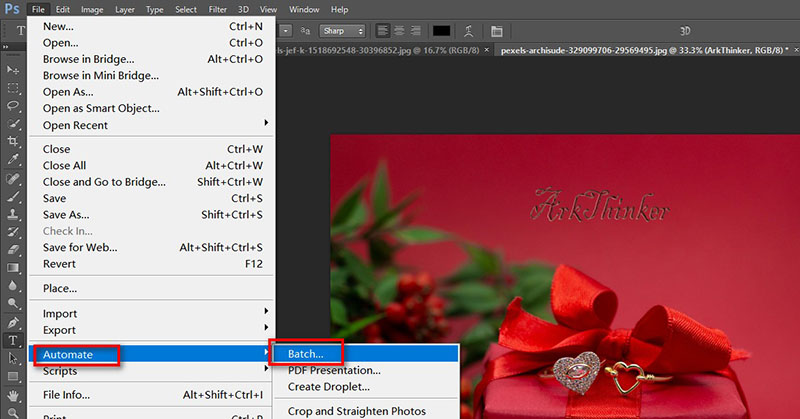Screen dimensions: 800x419
Task: Select the Gradient tool
Action: coord(13,268)
